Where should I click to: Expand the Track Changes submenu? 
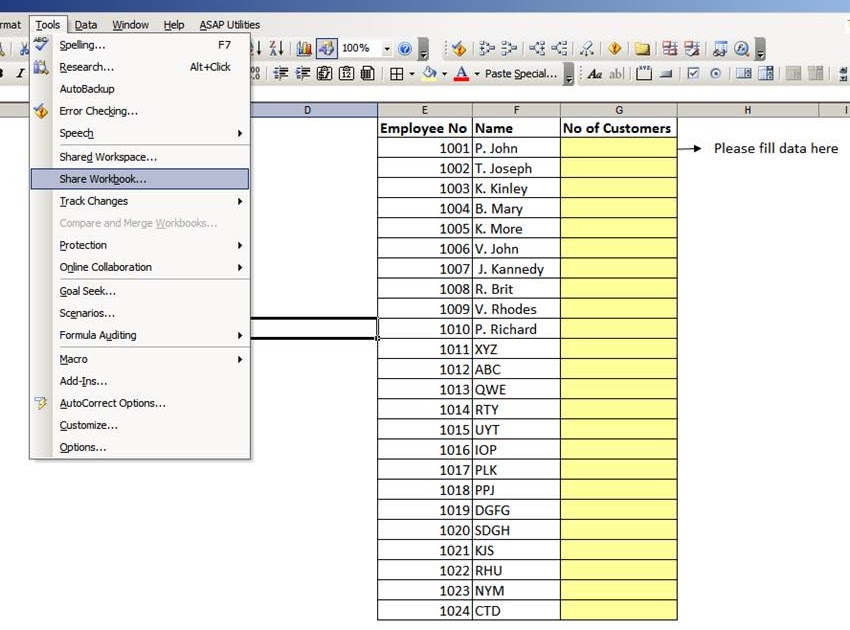tap(95, 201)
